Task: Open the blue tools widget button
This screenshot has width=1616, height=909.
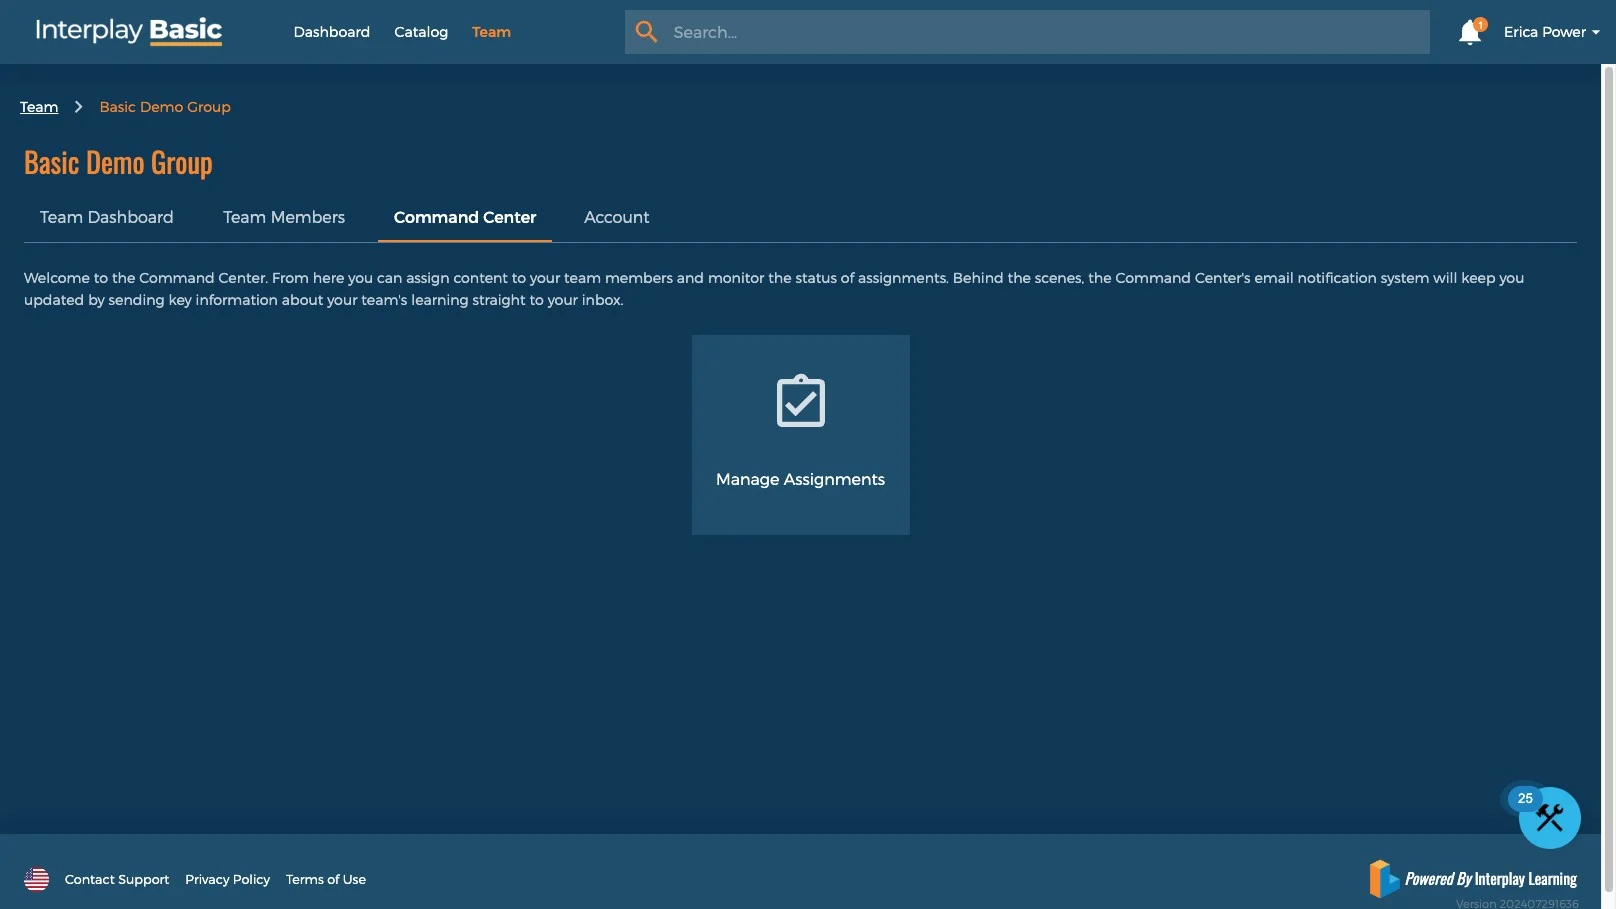Action: [x=1549, y=818]
